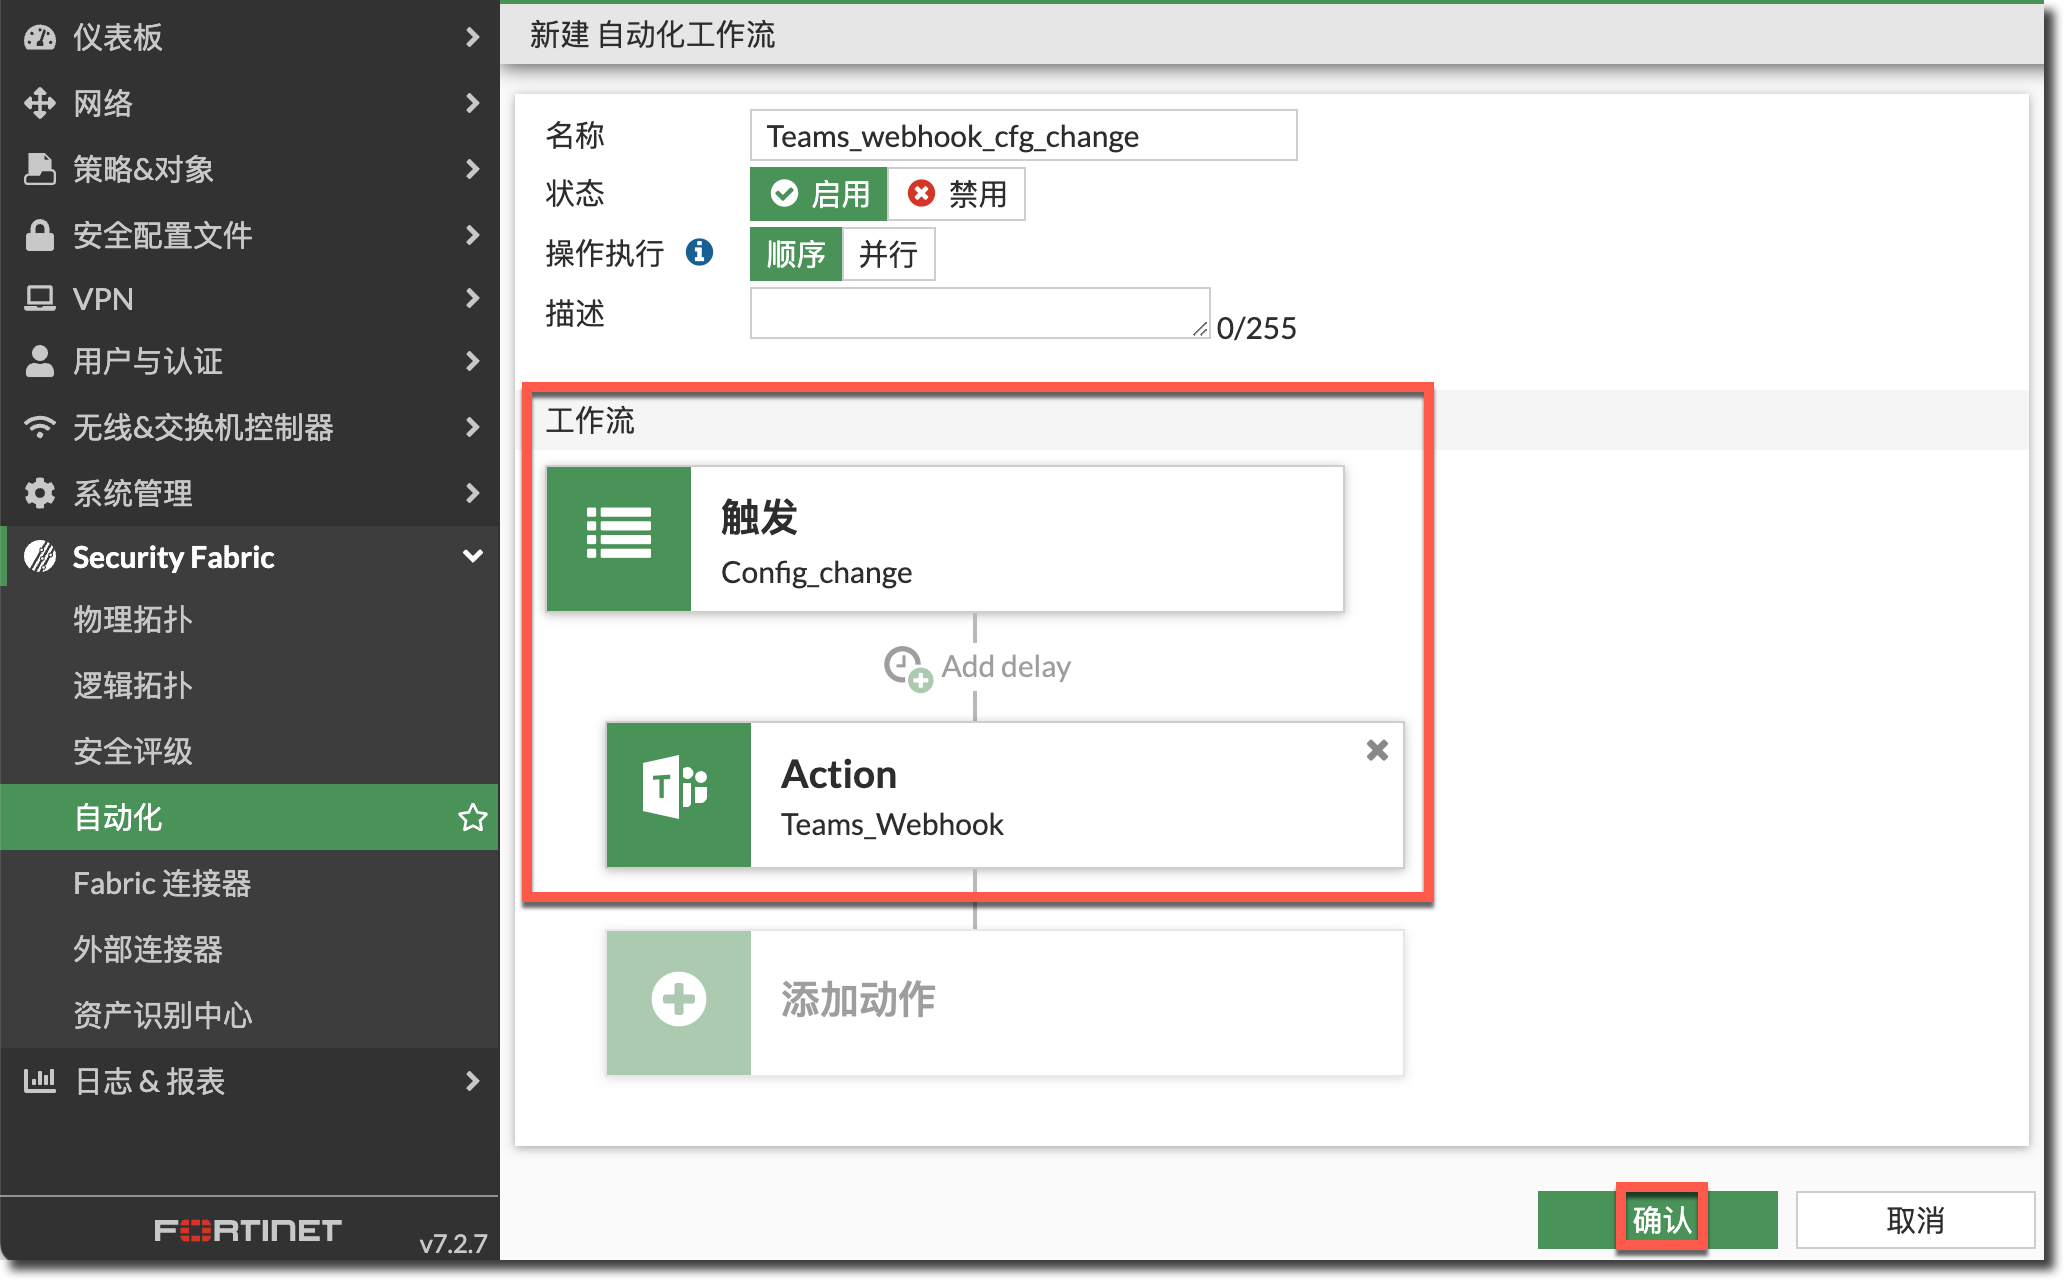The width and height of the screenshot is (2064, 1280).
Task: Click the plus icon on 添加动作 card
Action: pos(678,1000)
